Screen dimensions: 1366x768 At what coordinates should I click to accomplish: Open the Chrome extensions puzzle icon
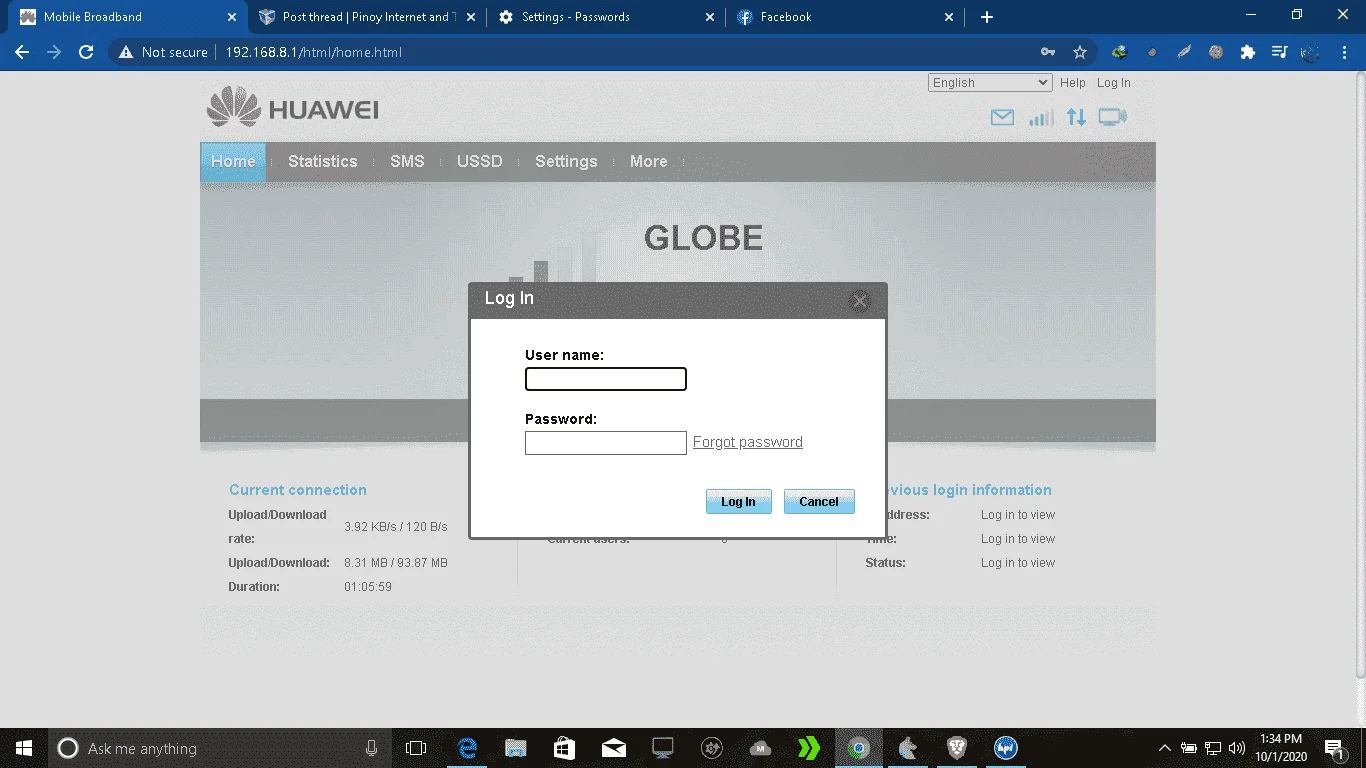[1247, 52]
